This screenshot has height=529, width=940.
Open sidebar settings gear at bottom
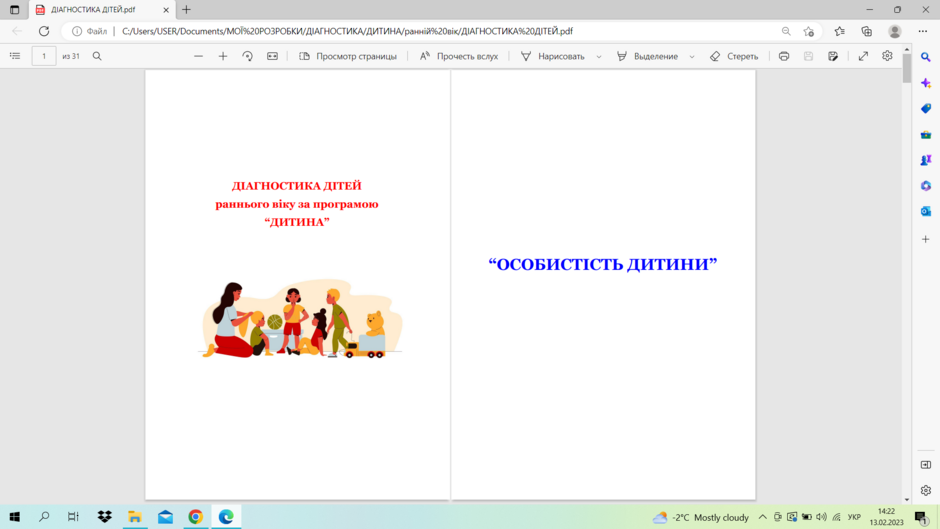(926, 490)
